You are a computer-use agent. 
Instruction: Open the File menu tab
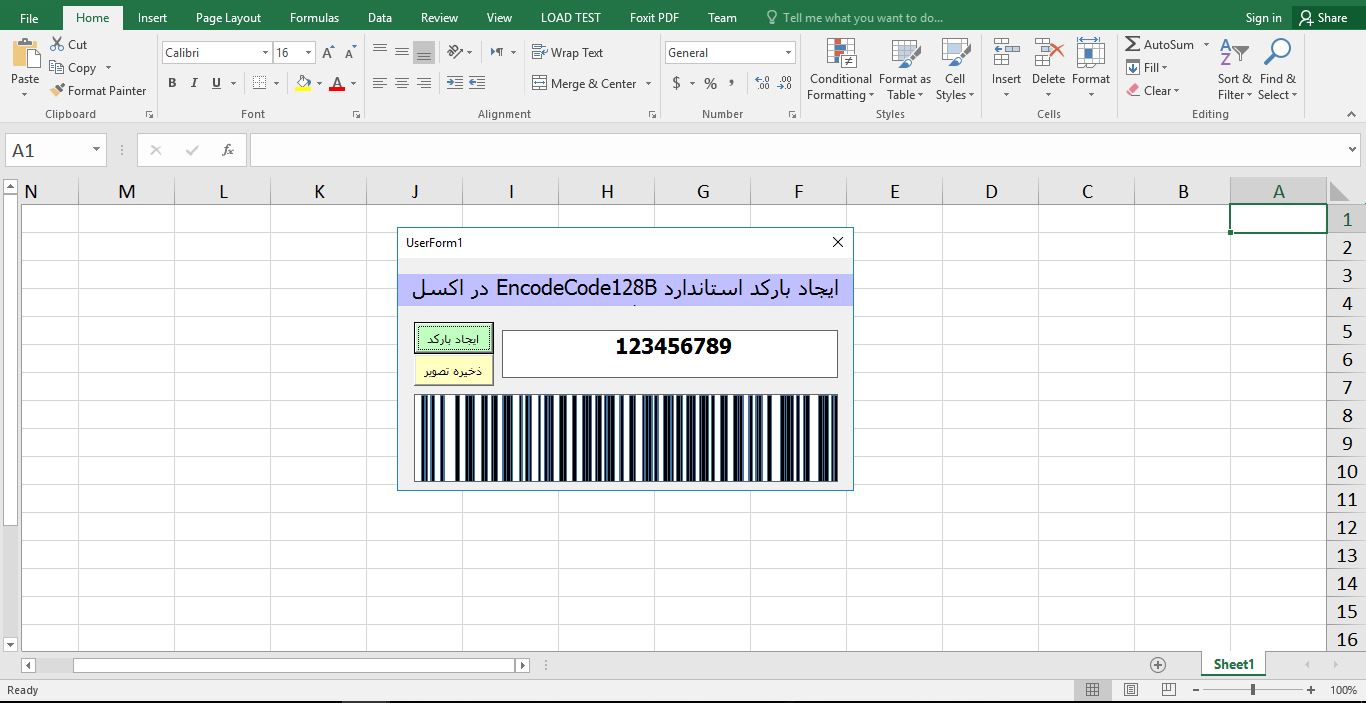(29, 17)
